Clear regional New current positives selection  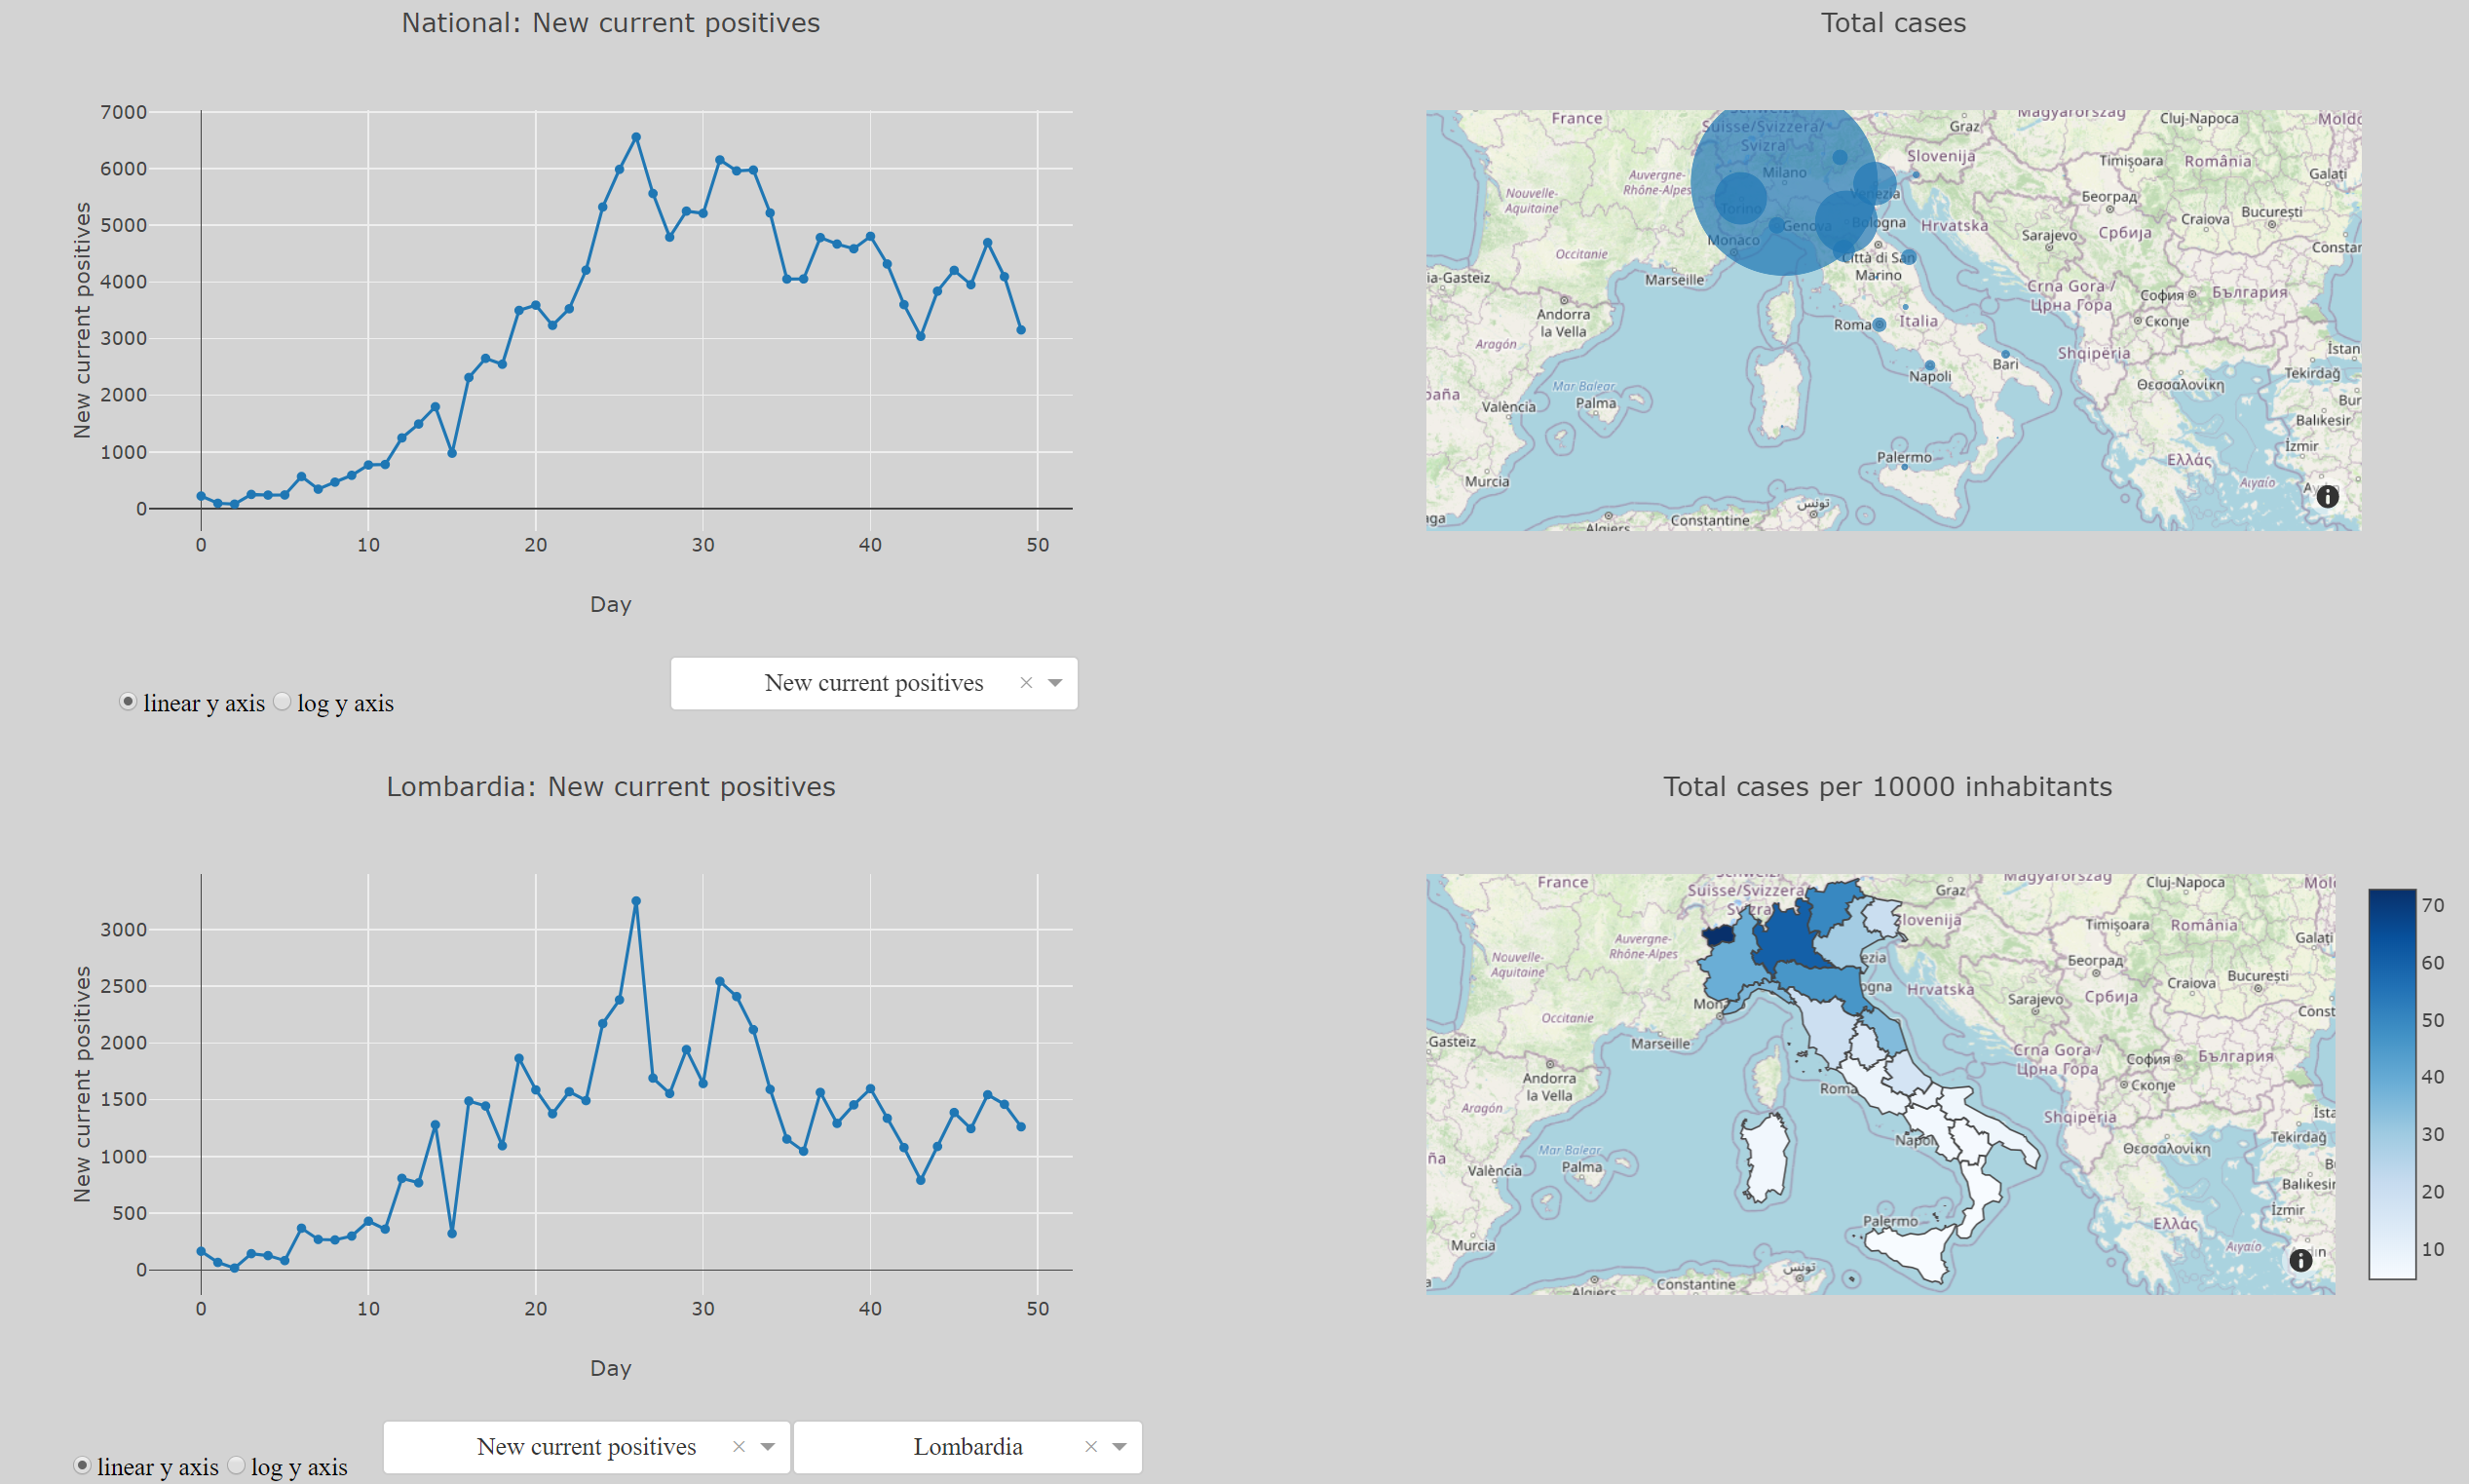coord(739,1447)
